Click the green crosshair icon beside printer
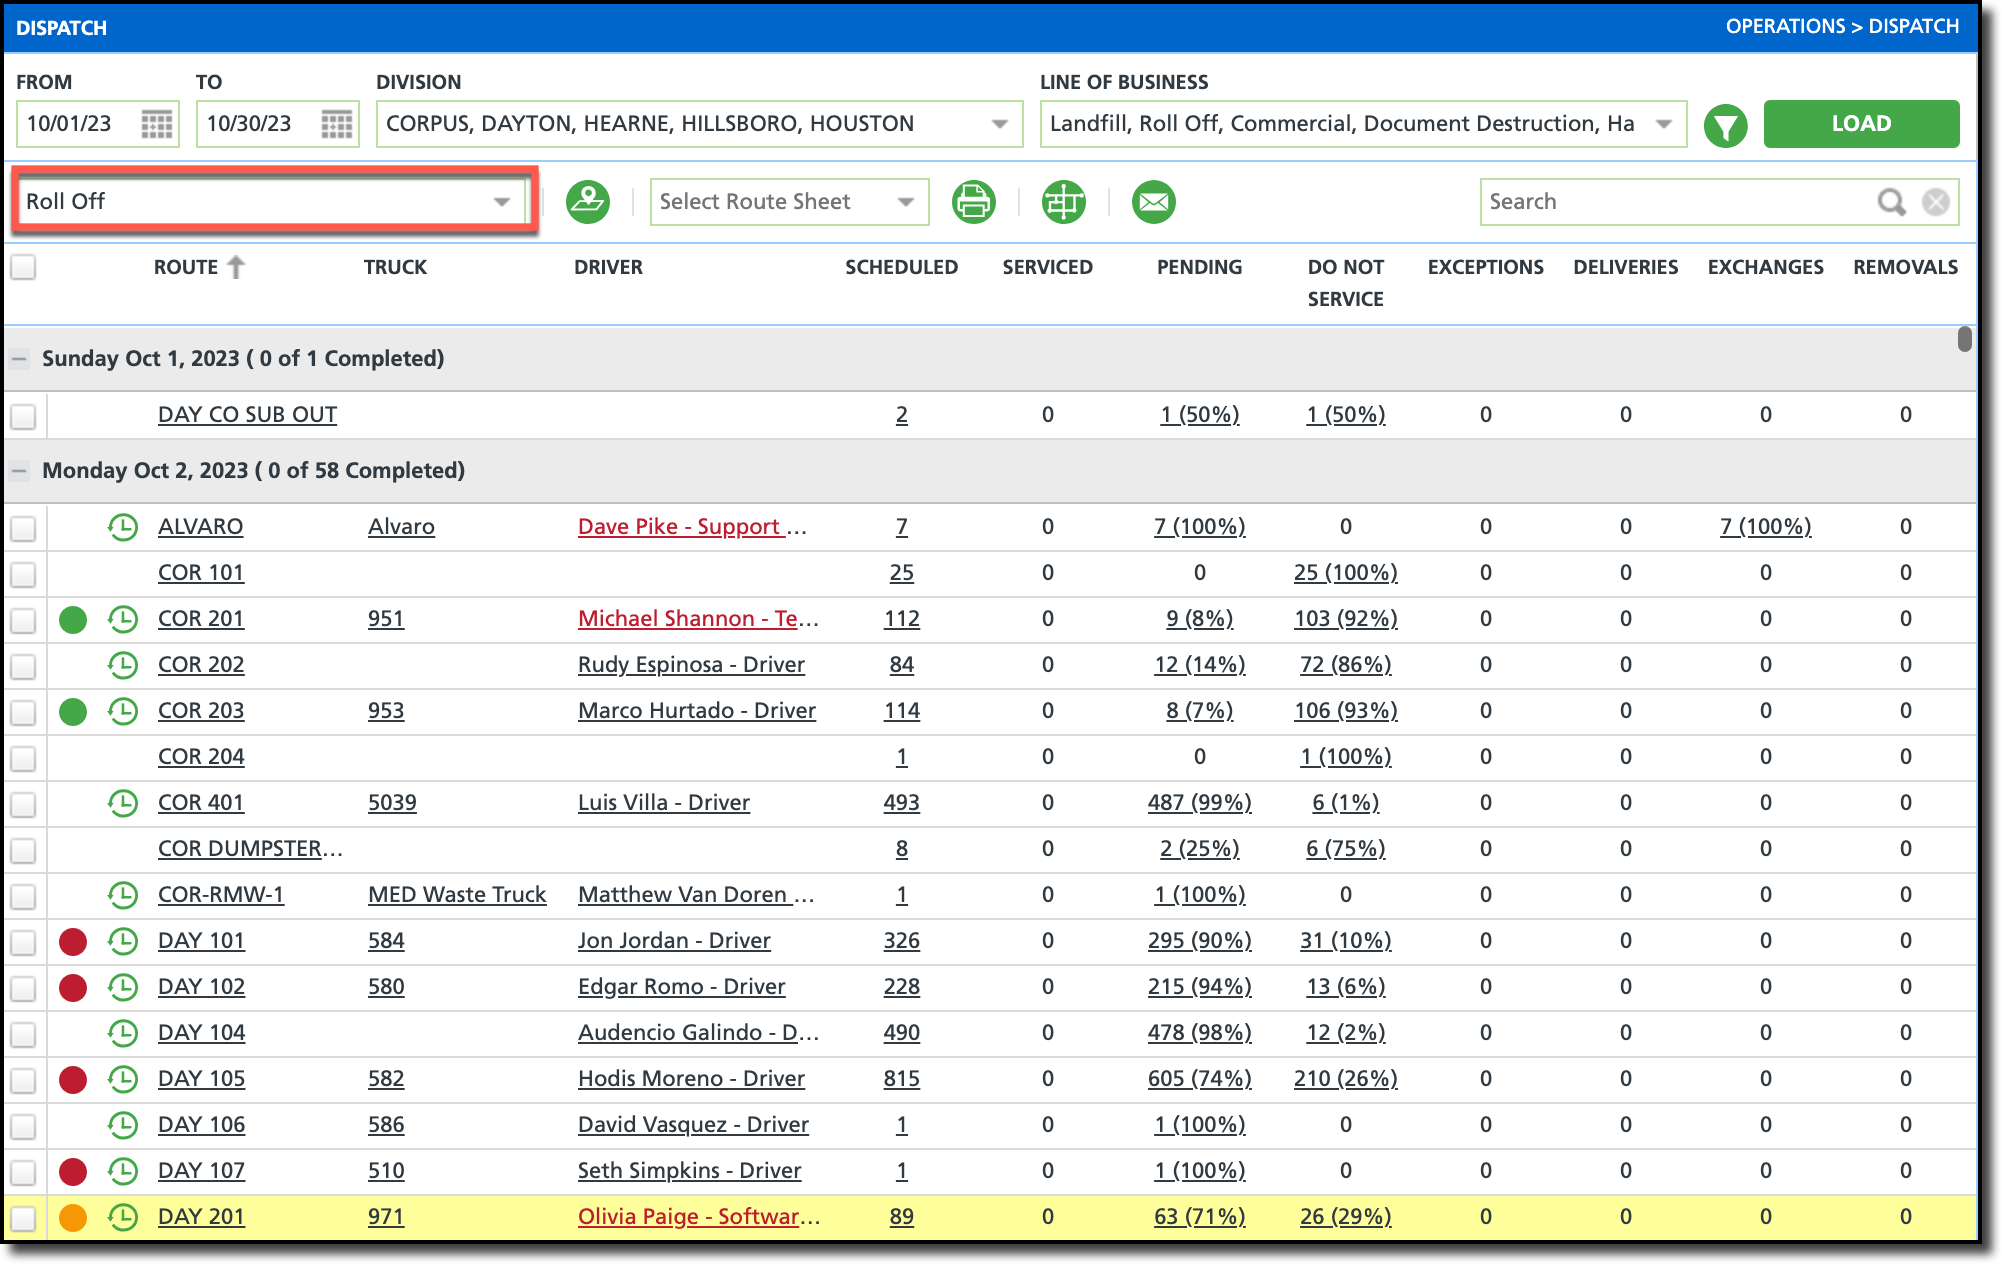The width and height of the screenshot is (2002, 1264). coord(1063,202)
